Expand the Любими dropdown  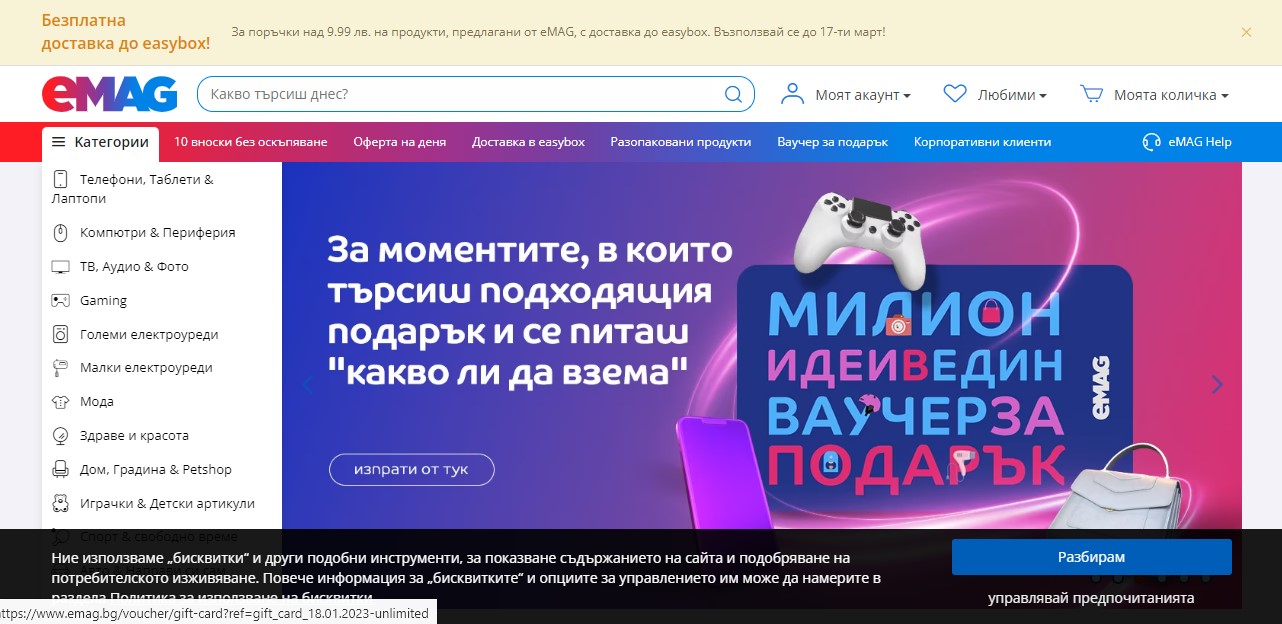pyautogui.click(x=1009, y=94)
